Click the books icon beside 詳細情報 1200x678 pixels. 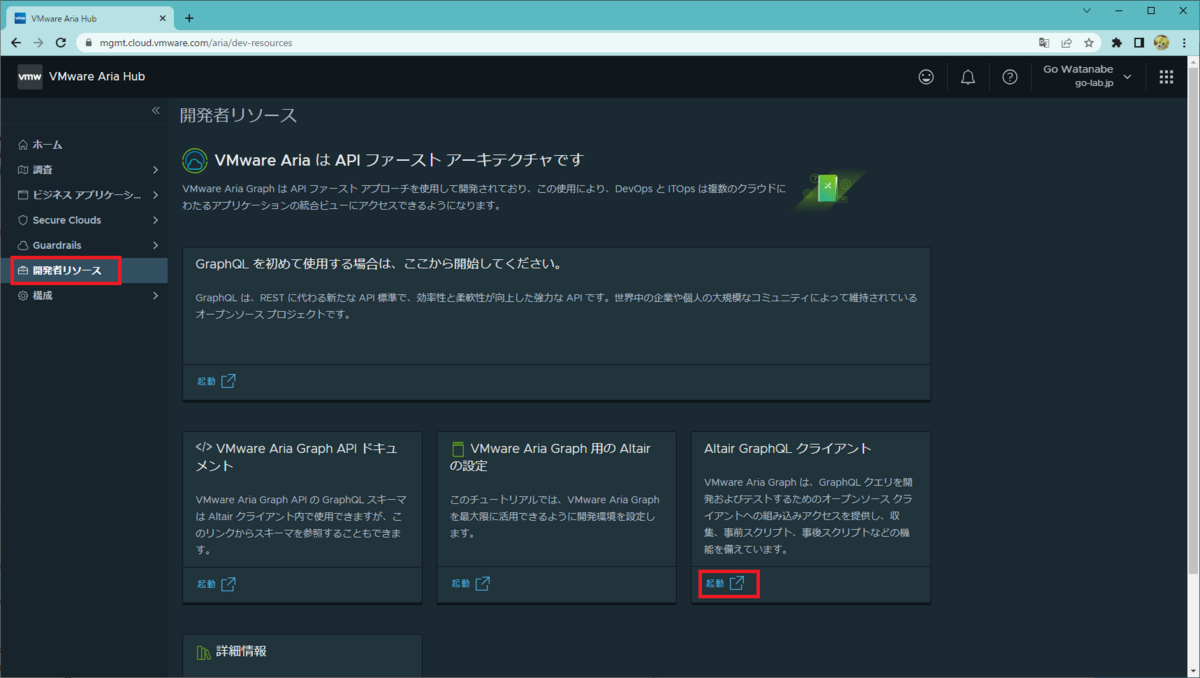[203, 652]
